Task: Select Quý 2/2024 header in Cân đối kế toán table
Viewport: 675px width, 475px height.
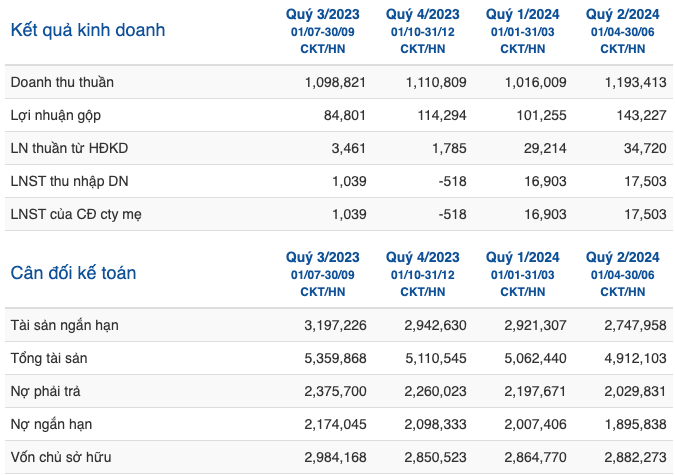Action: coord(622,257)
